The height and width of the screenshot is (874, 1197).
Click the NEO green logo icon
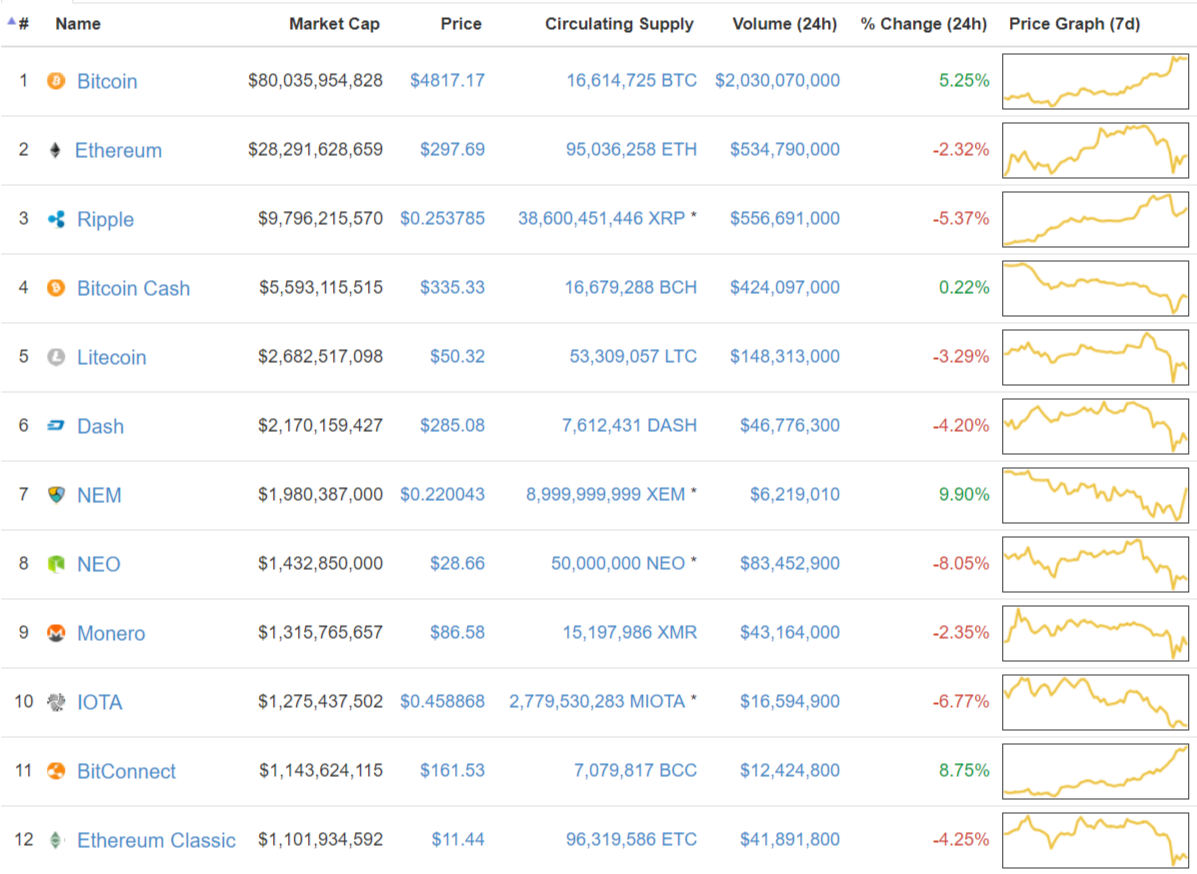56,564
